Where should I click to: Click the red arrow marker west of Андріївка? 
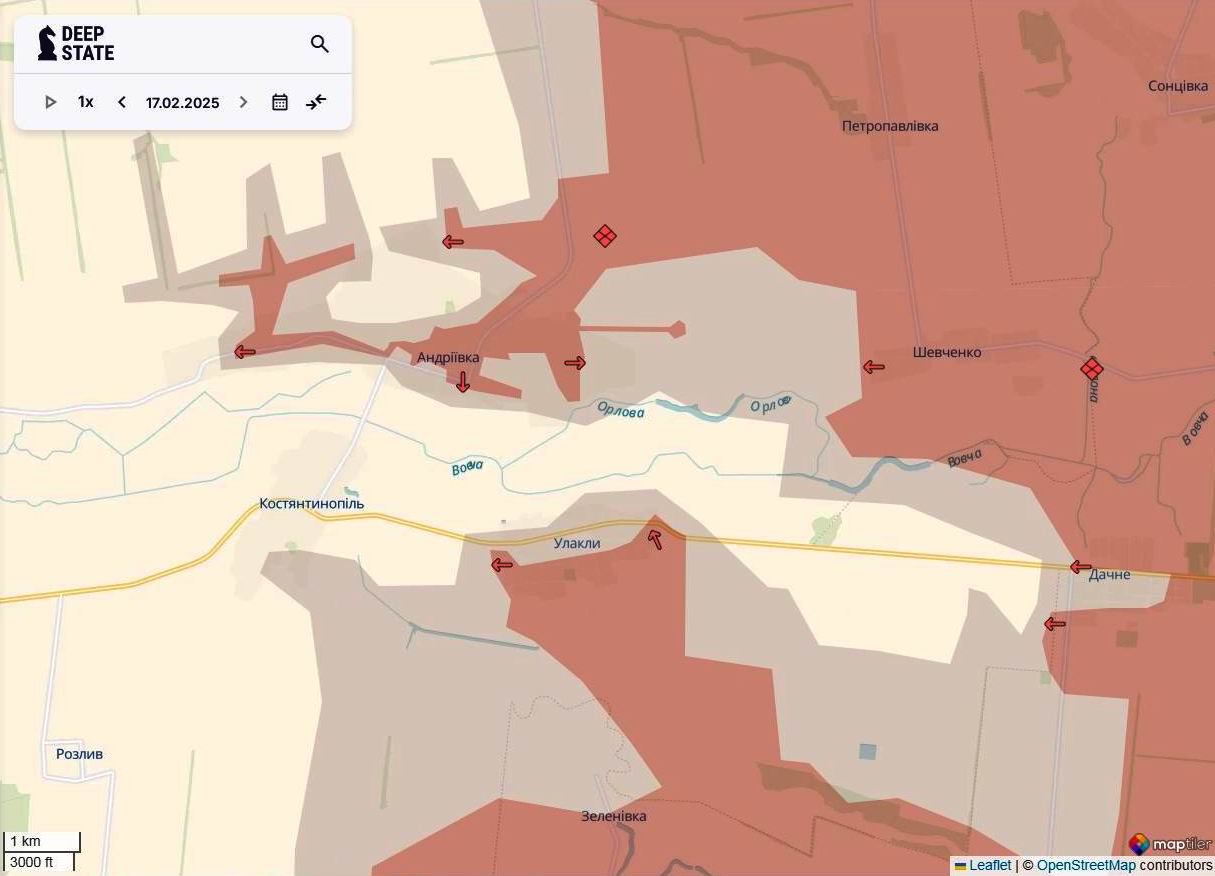[243, 352]
